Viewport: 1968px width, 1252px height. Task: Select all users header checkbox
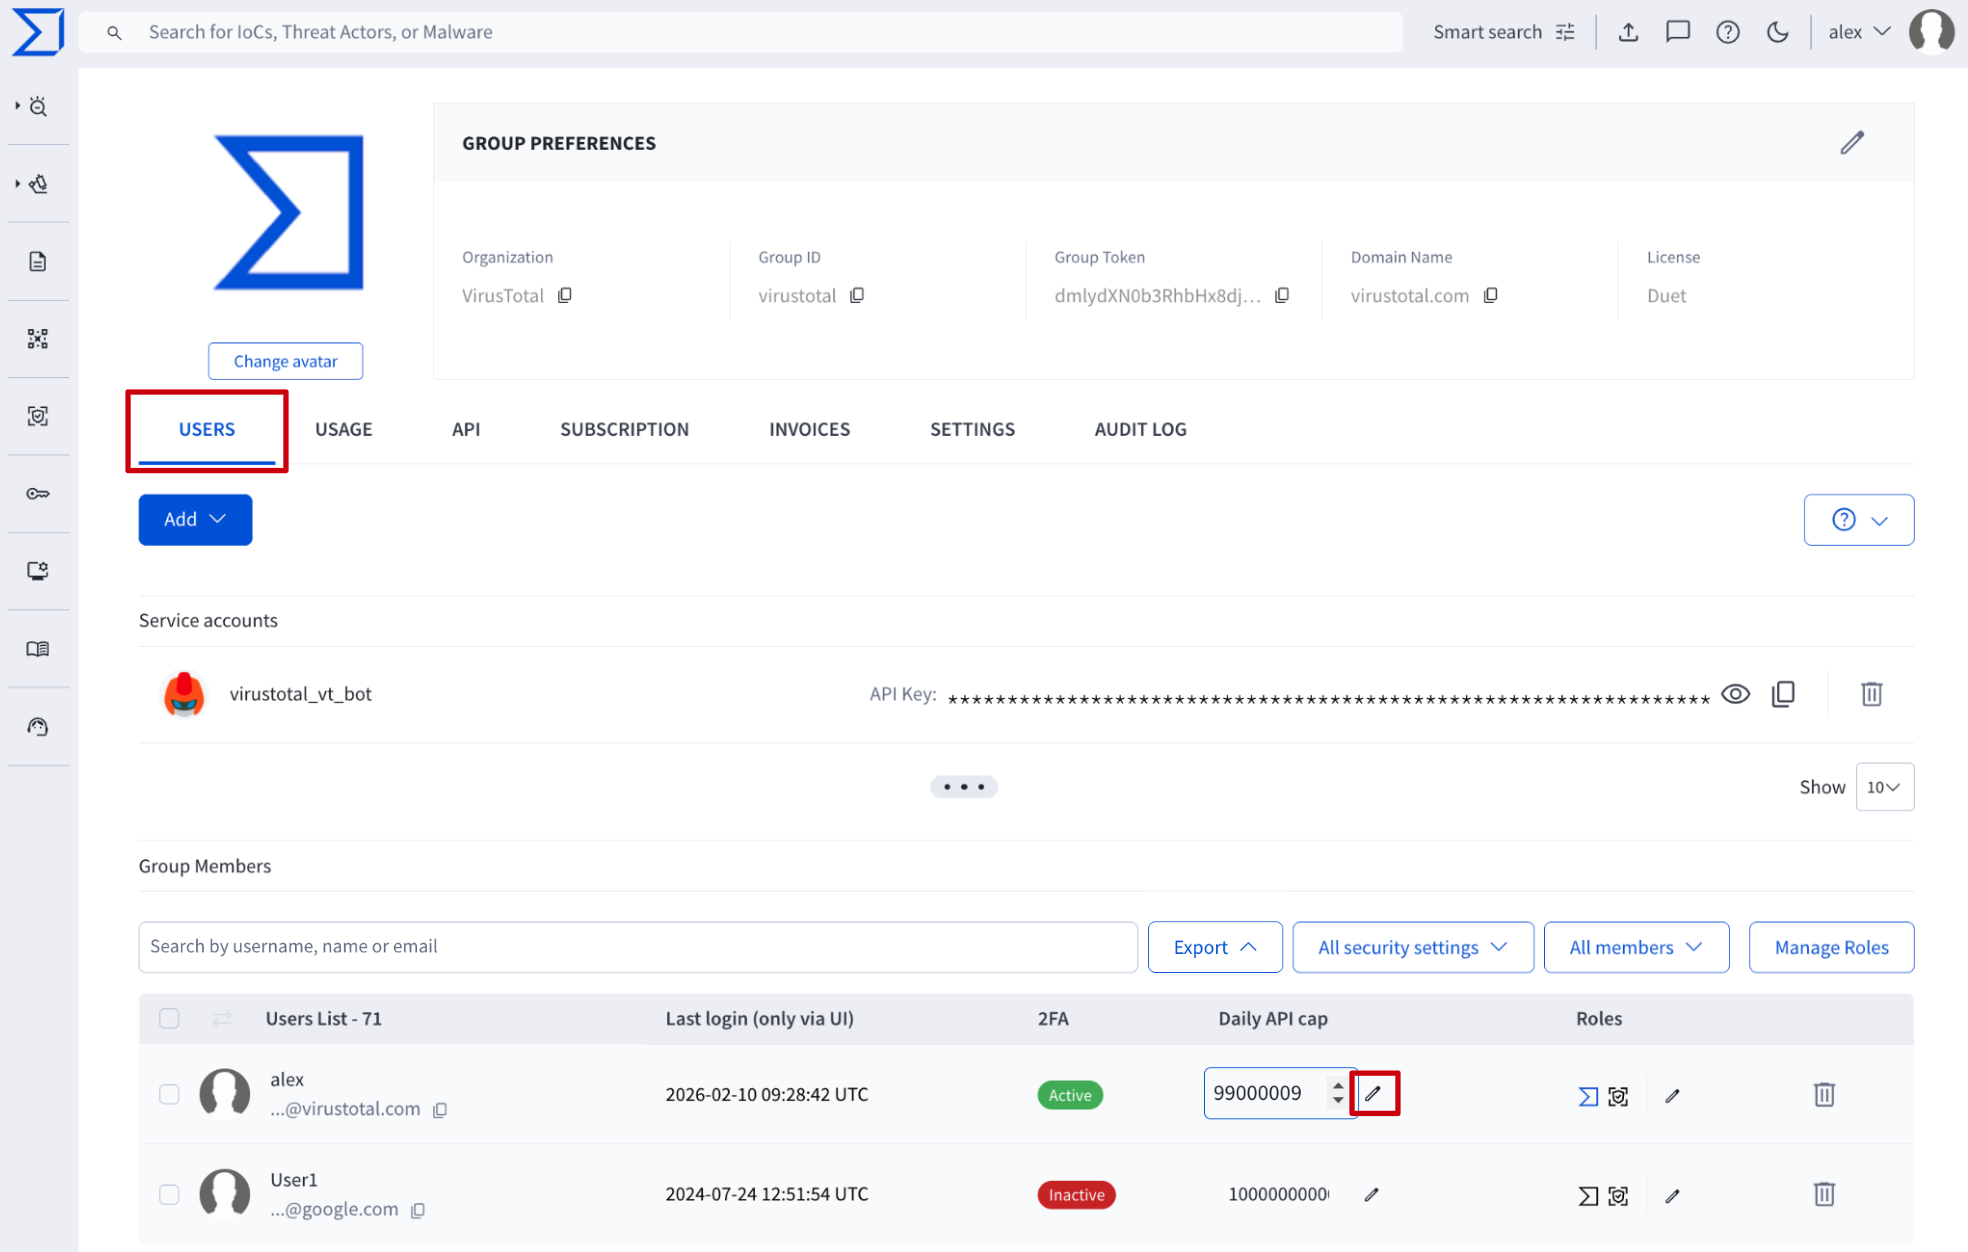coord(169,1018)
